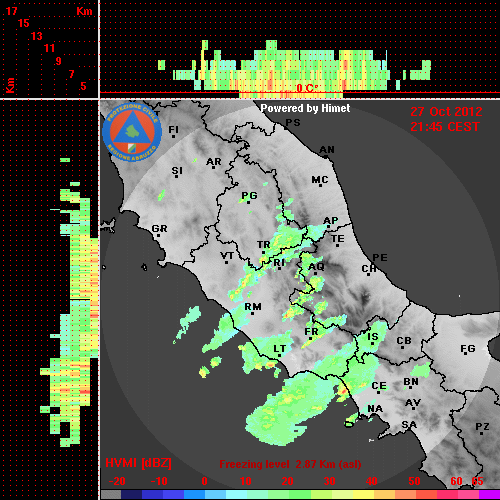Select the FI city marker on the map
The width and height of the screenshot is (500, 500).
(173, 131)
